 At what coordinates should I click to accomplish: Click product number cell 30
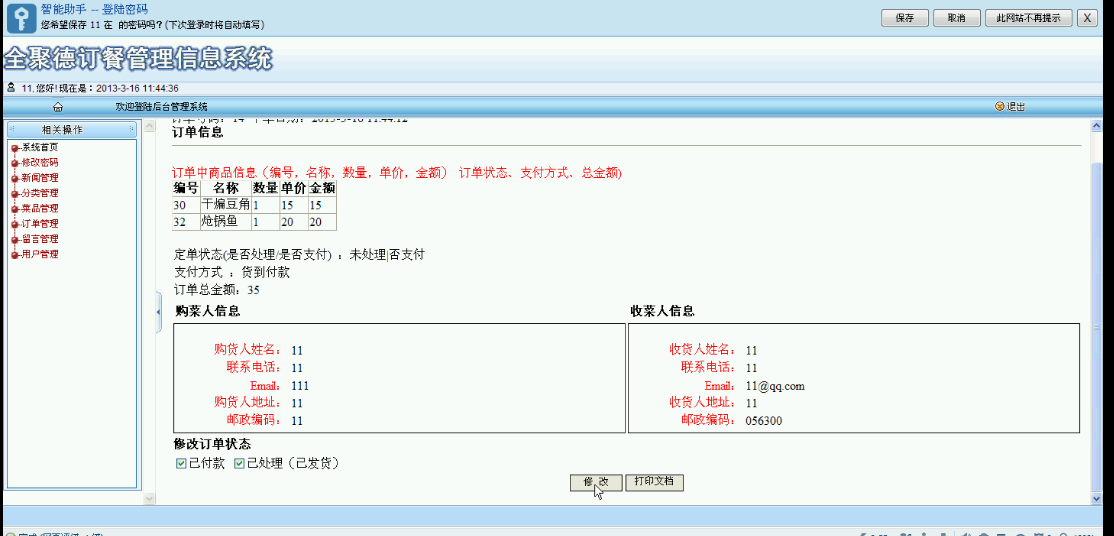click(186, 205)
